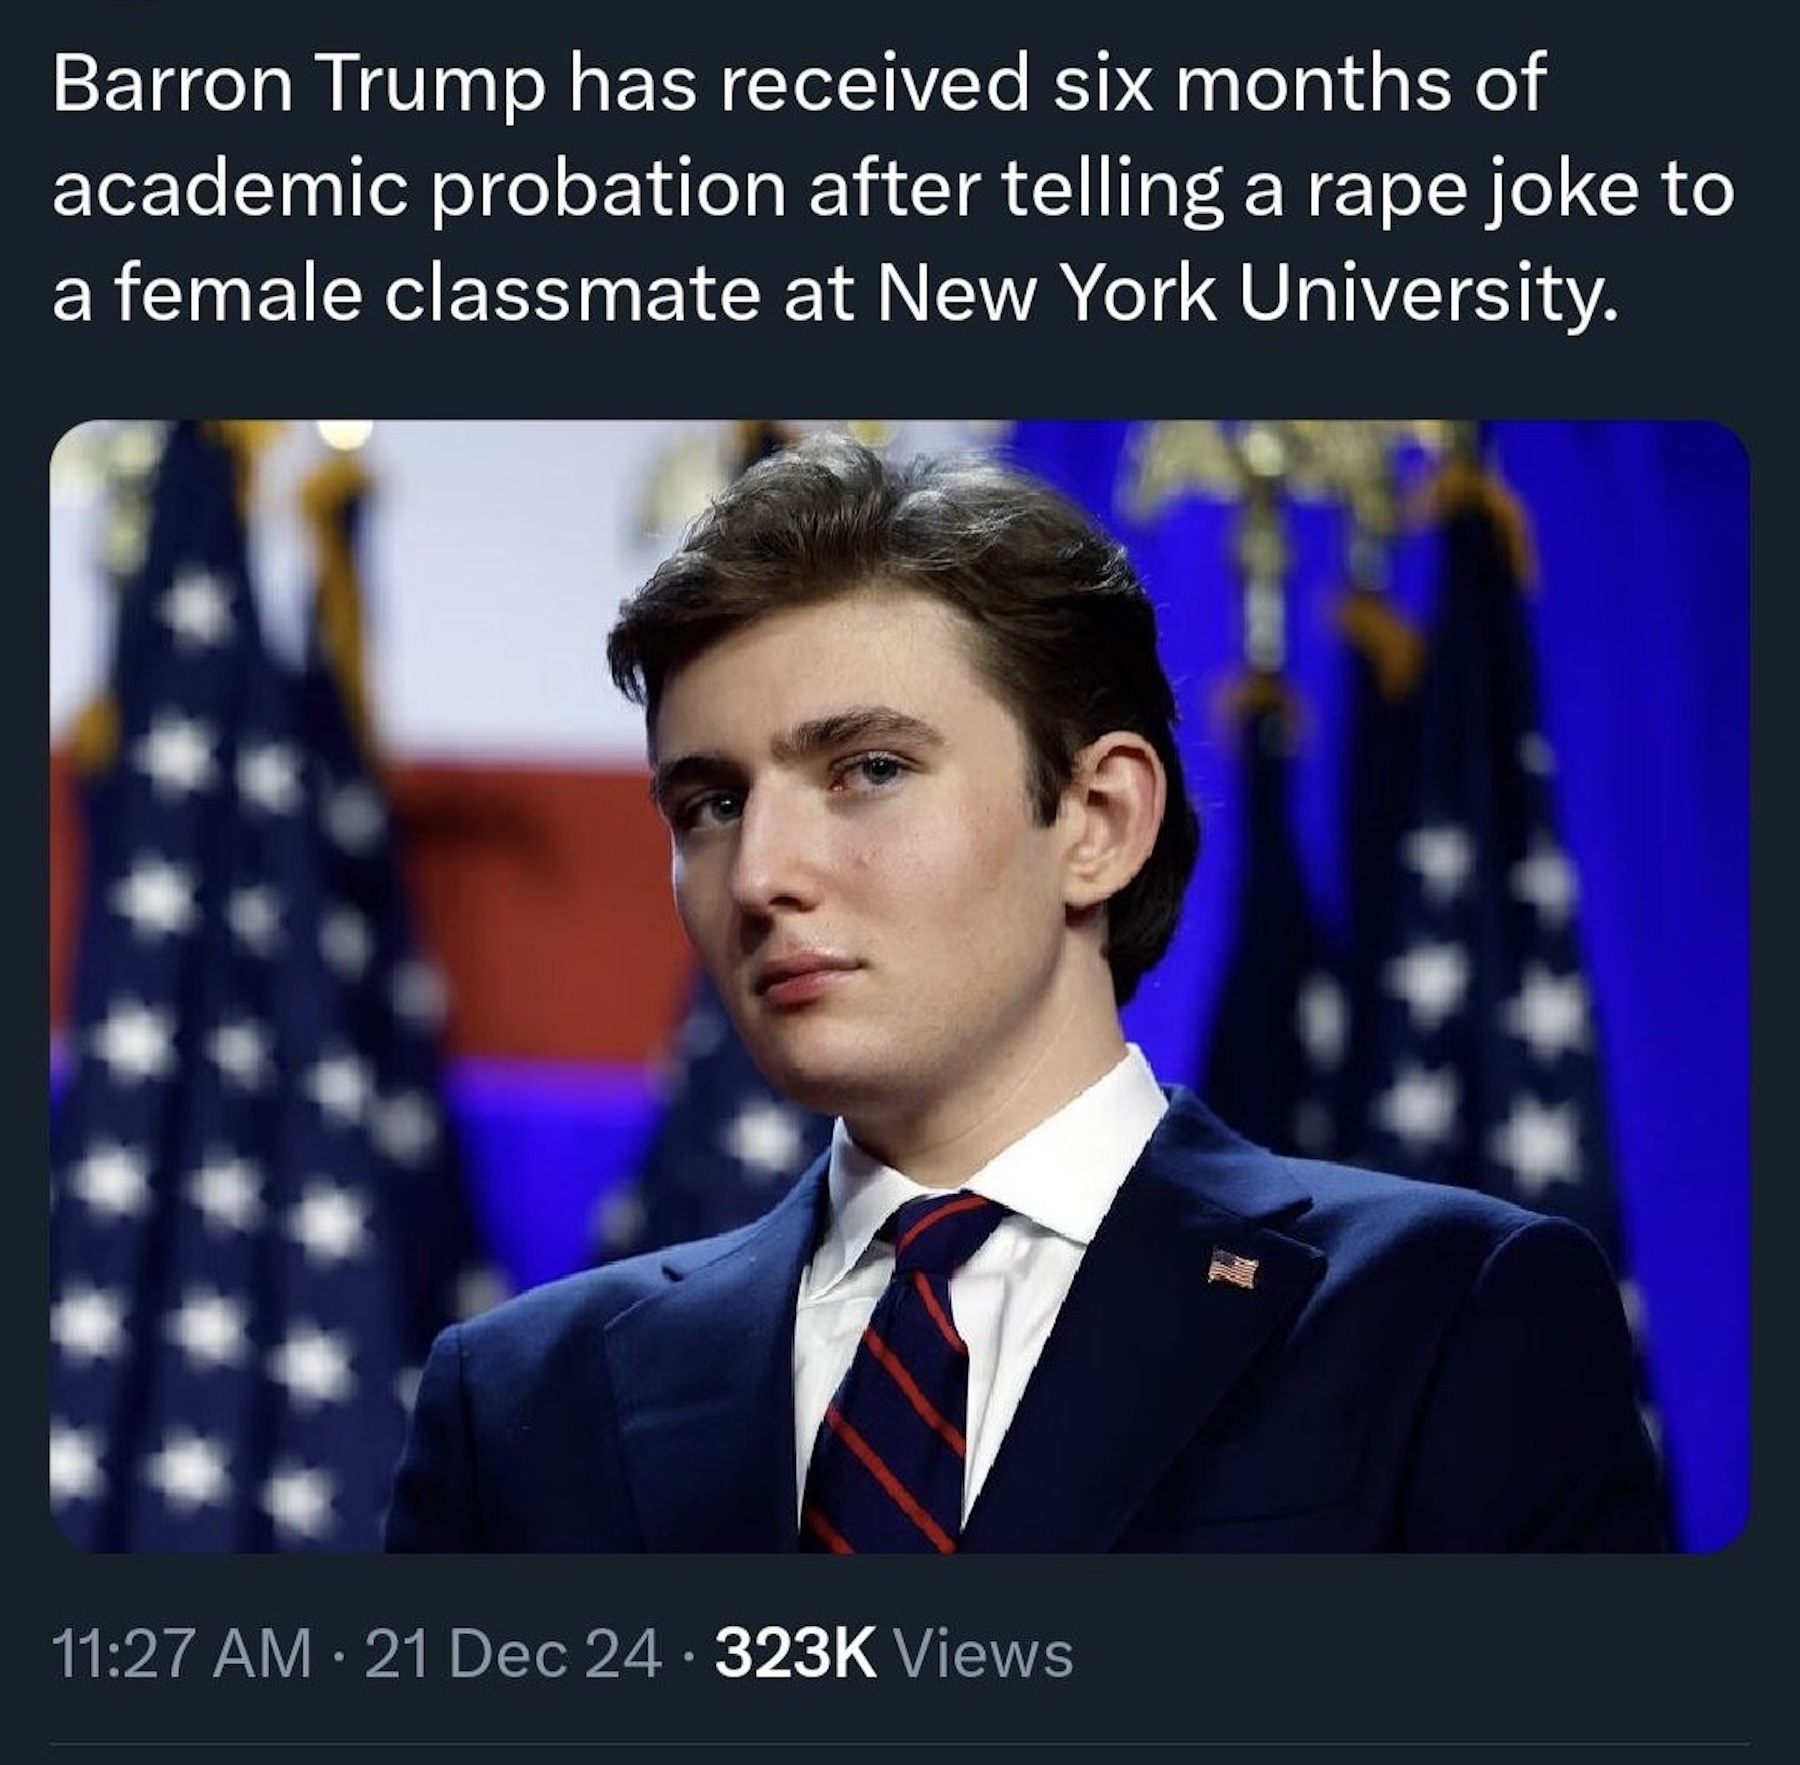Screen dimensions: 1800x1765
Task: Click the words academic probation
Action: click(x=418, y=189)
